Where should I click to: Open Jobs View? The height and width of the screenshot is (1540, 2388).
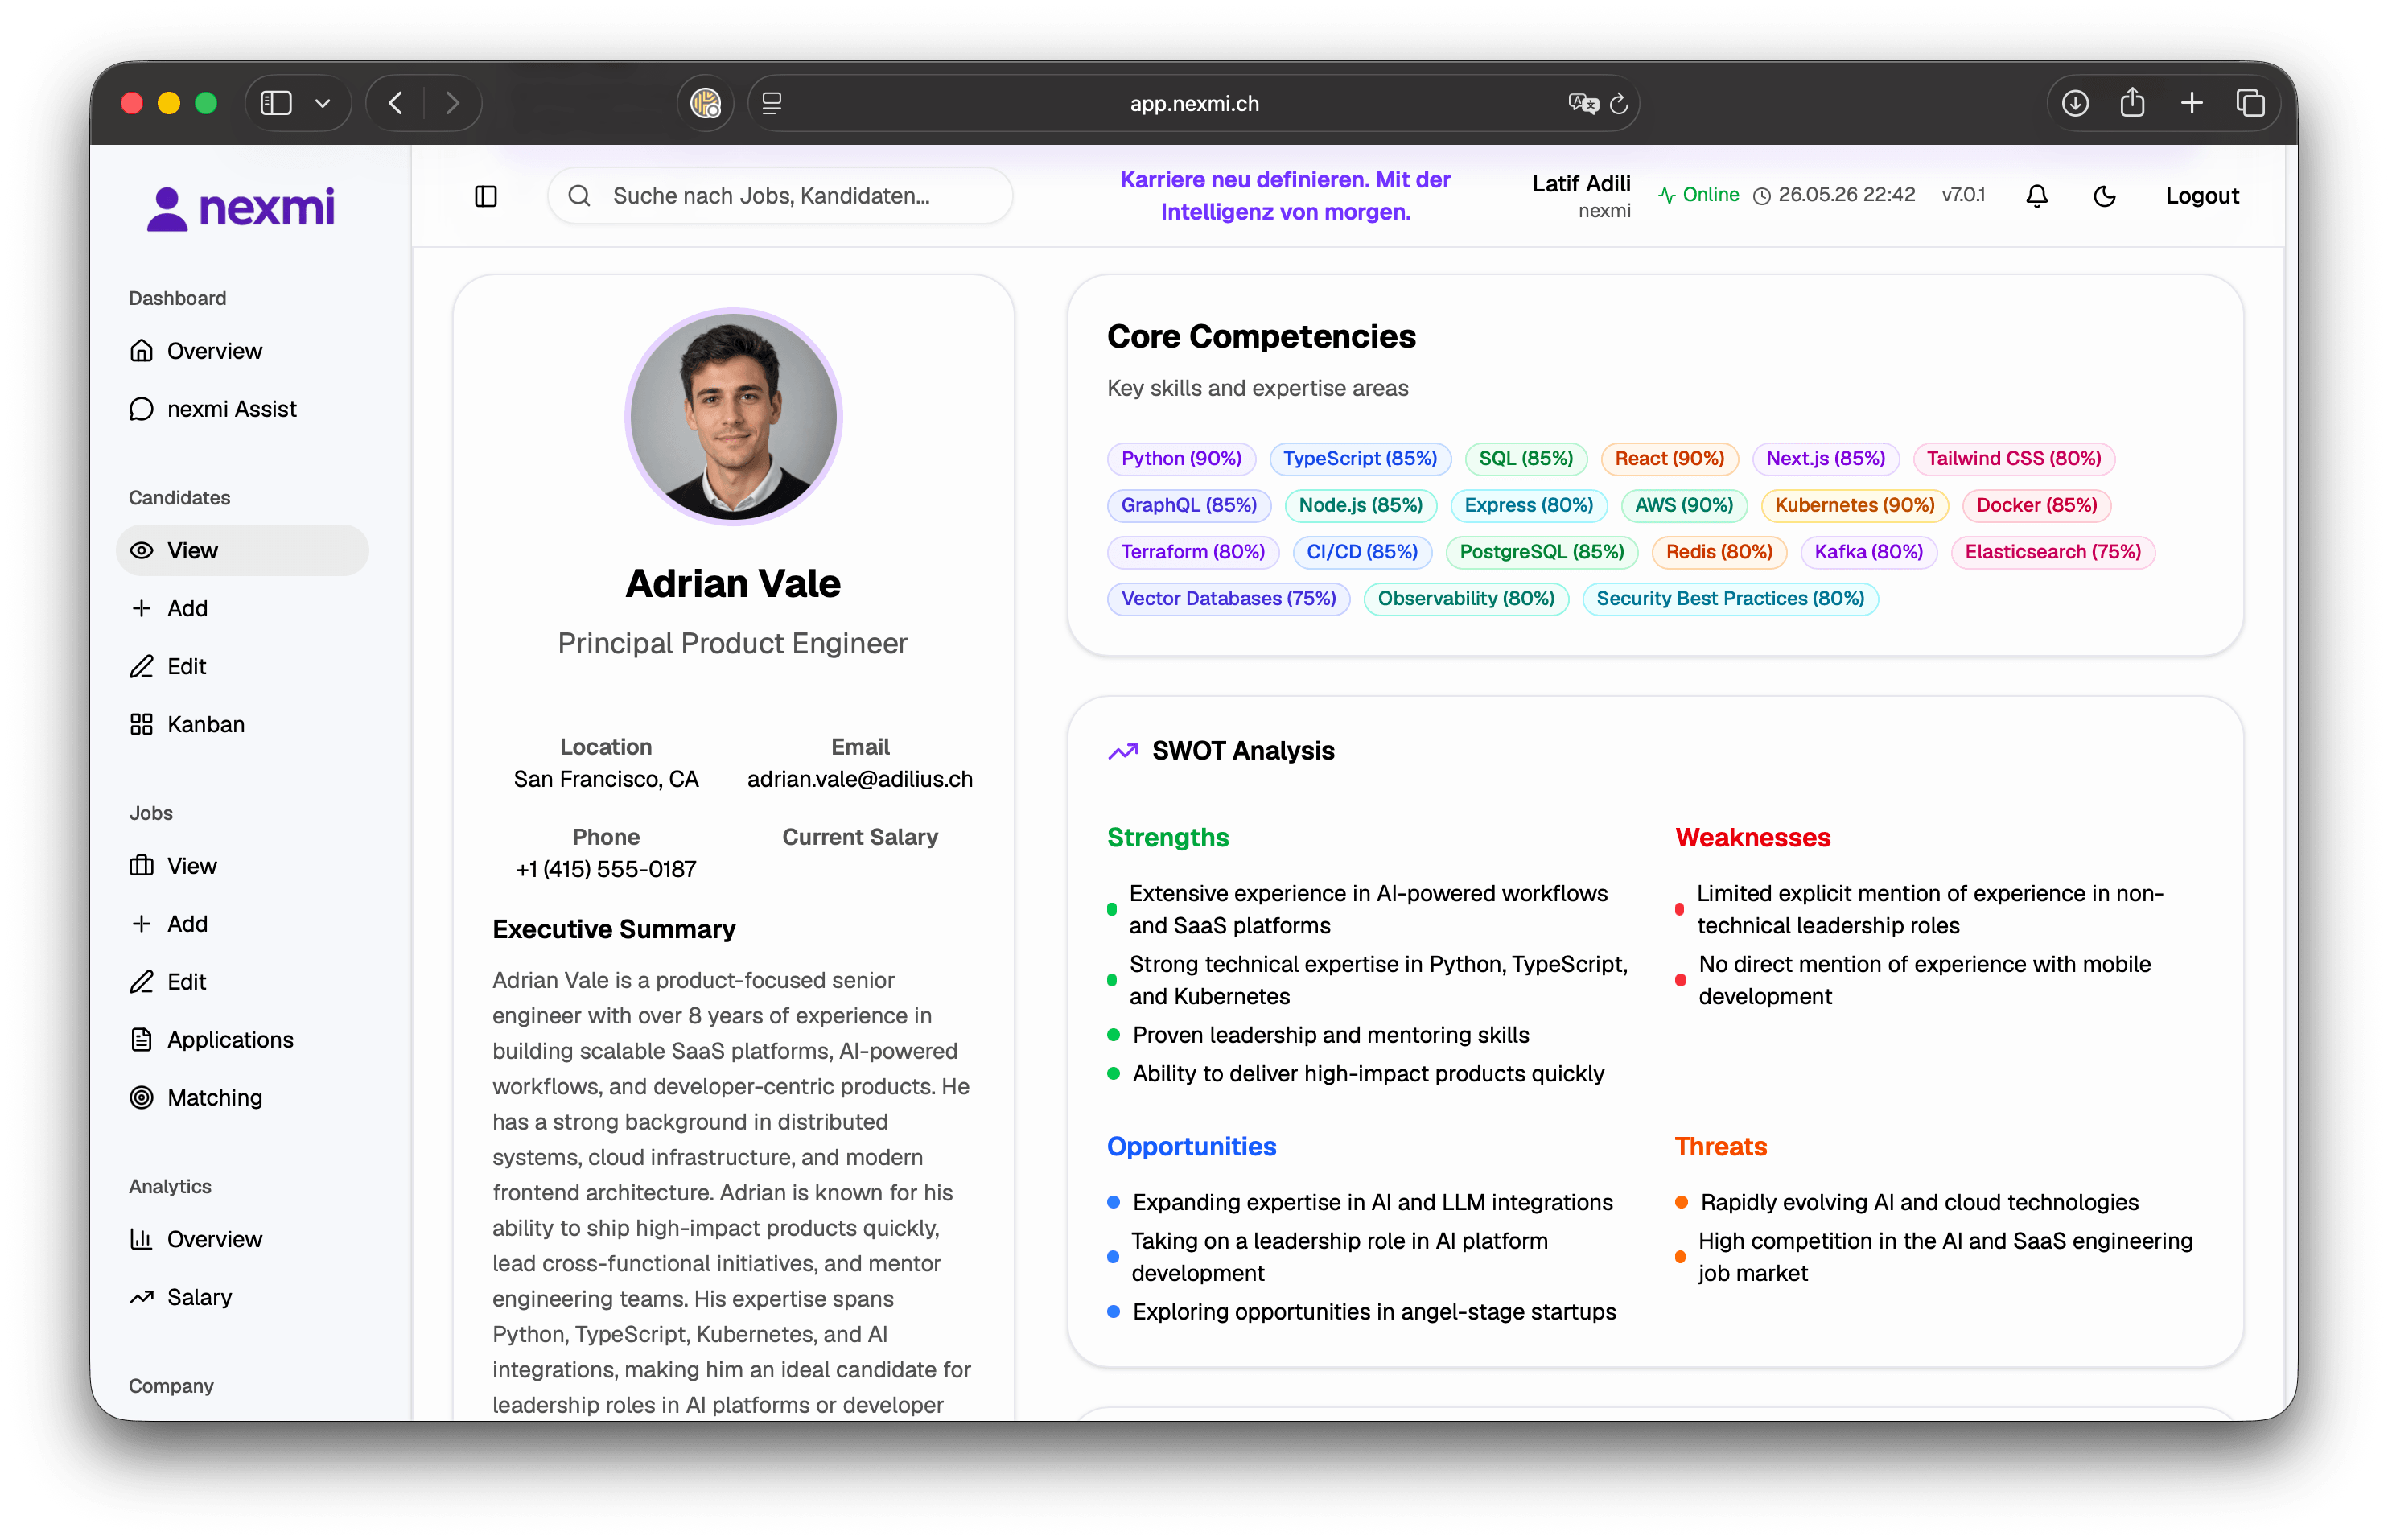[242, 865]
